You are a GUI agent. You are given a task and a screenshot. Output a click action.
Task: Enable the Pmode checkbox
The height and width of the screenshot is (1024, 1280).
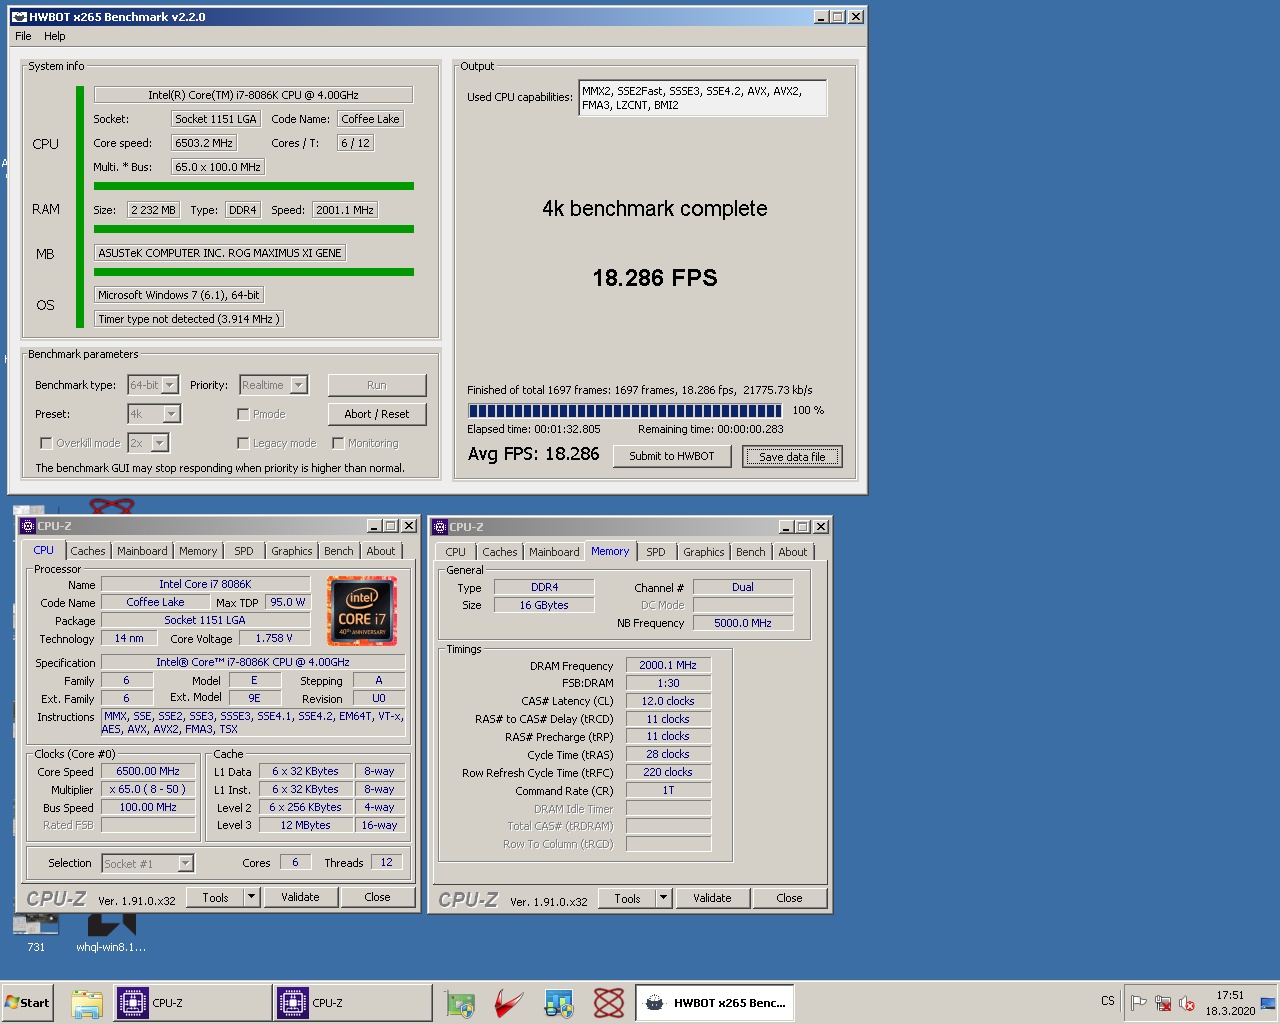click(243, 414)
